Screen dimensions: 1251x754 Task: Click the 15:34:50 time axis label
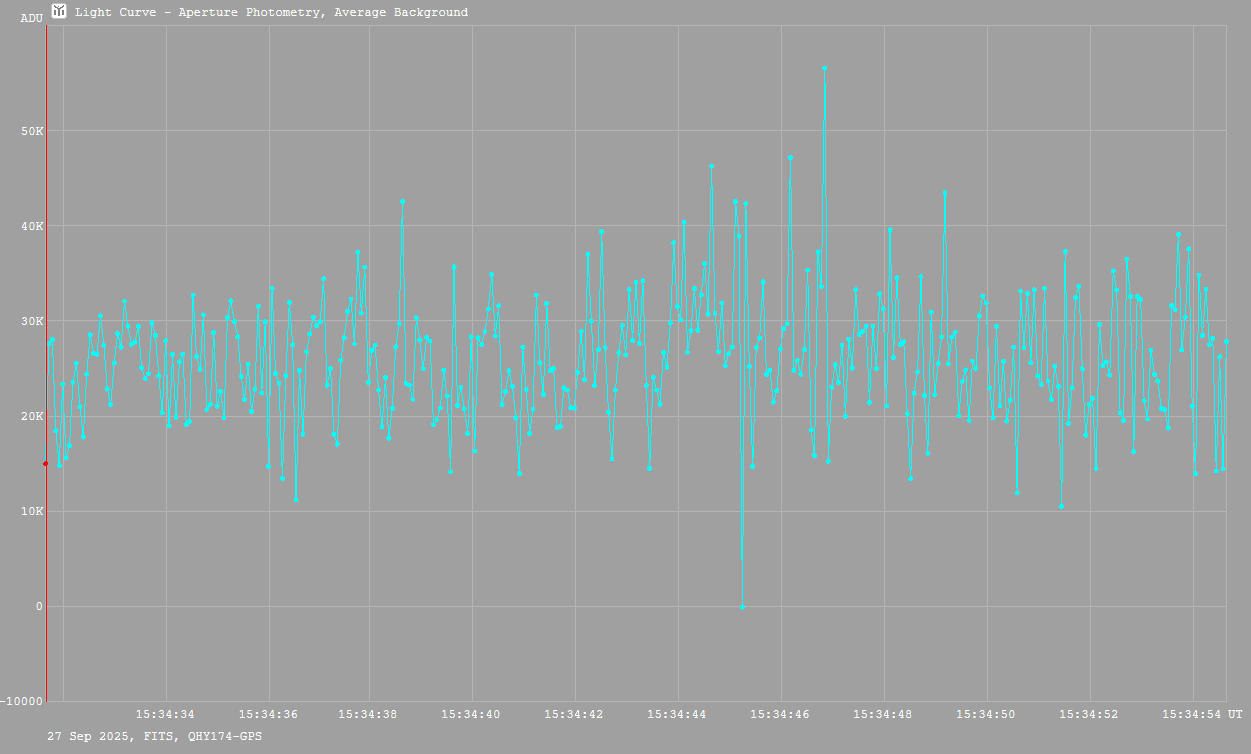tap(986, 714)
